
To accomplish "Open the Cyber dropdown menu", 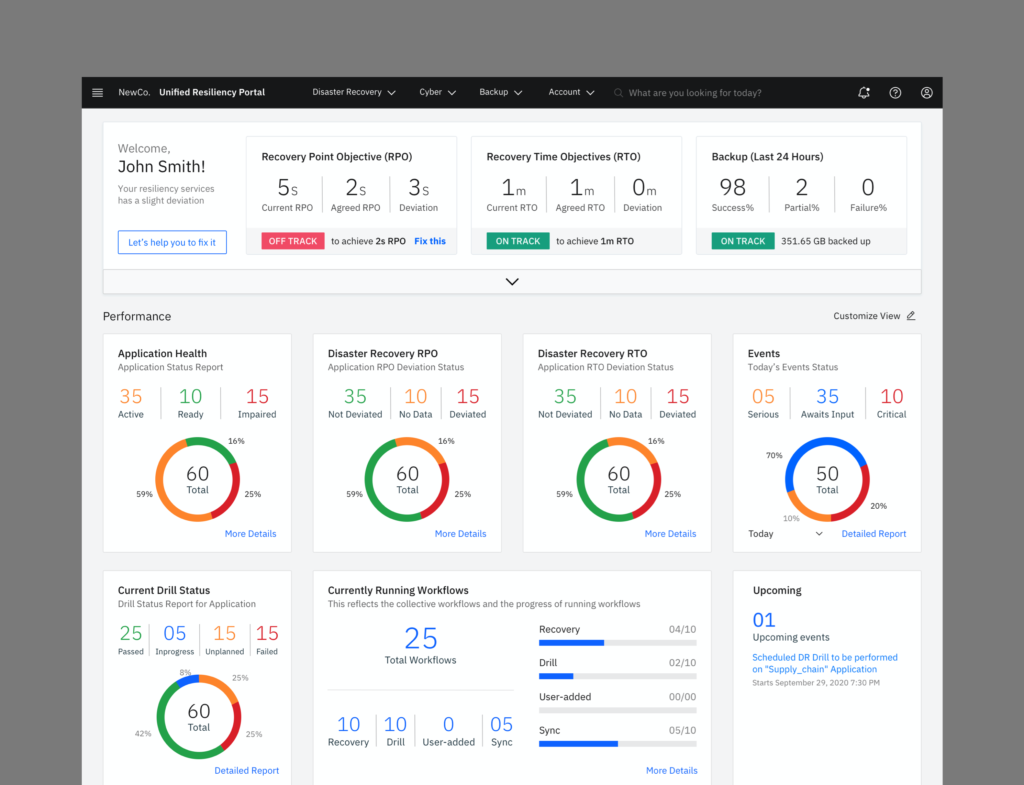I will (437, 93).
